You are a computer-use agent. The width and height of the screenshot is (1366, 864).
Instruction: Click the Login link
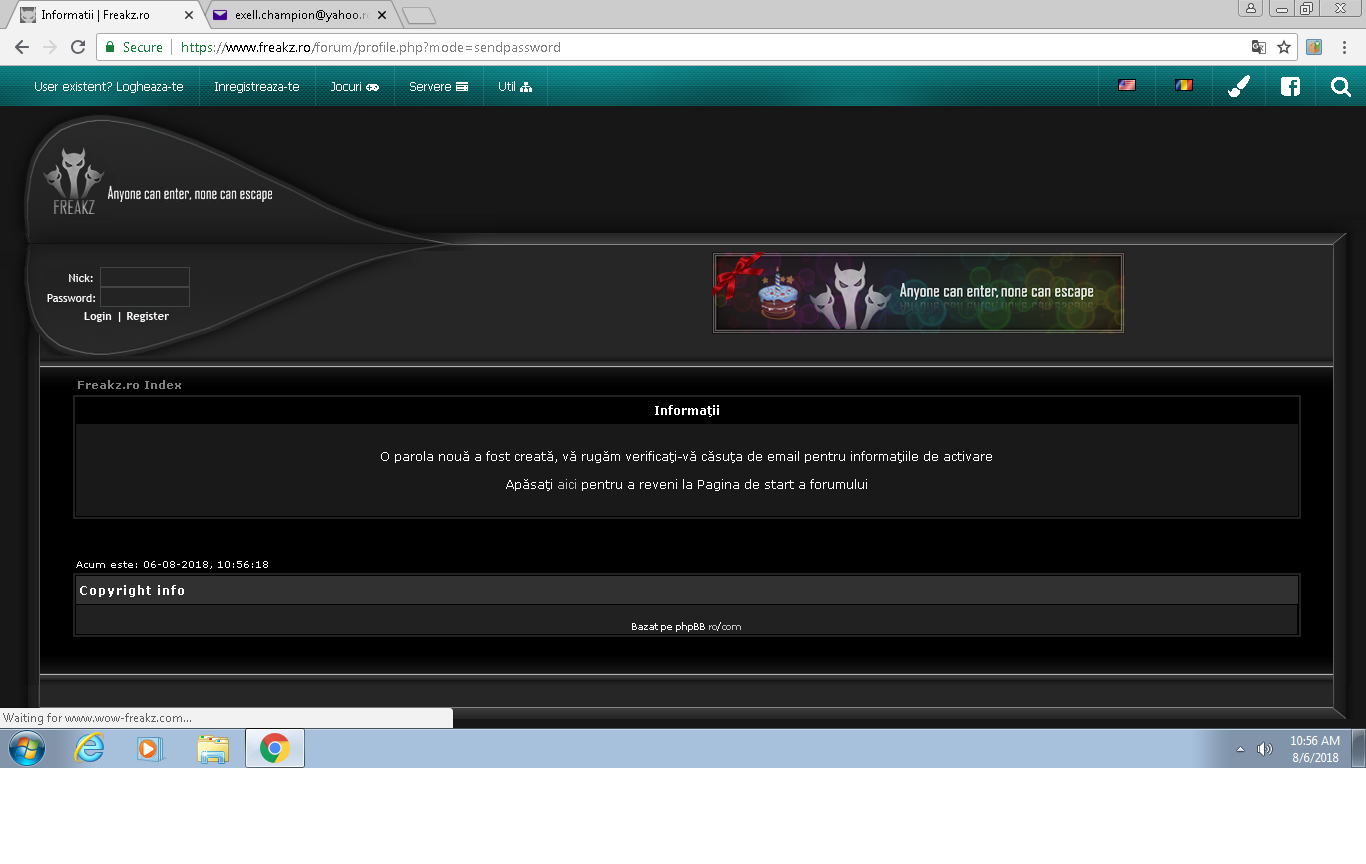[x=98, y=316]
